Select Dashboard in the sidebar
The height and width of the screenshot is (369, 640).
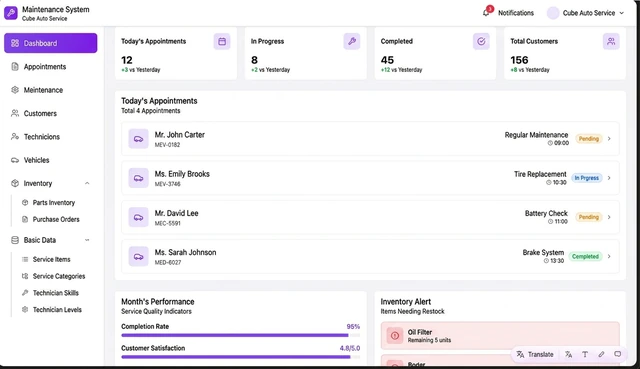tap(51, 43)
